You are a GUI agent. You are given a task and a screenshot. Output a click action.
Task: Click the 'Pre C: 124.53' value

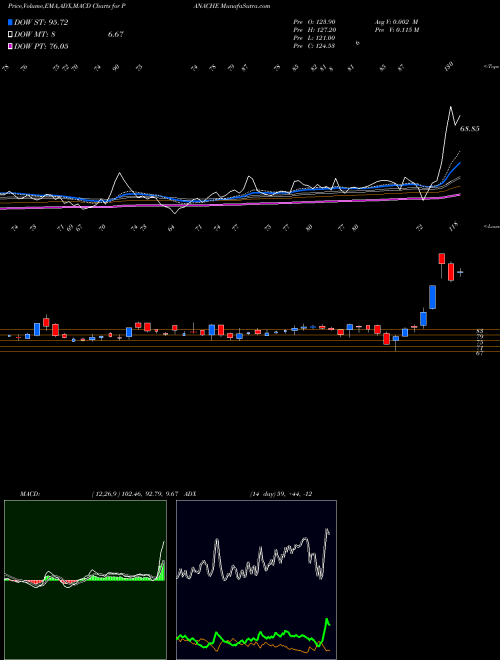(314, 46)
